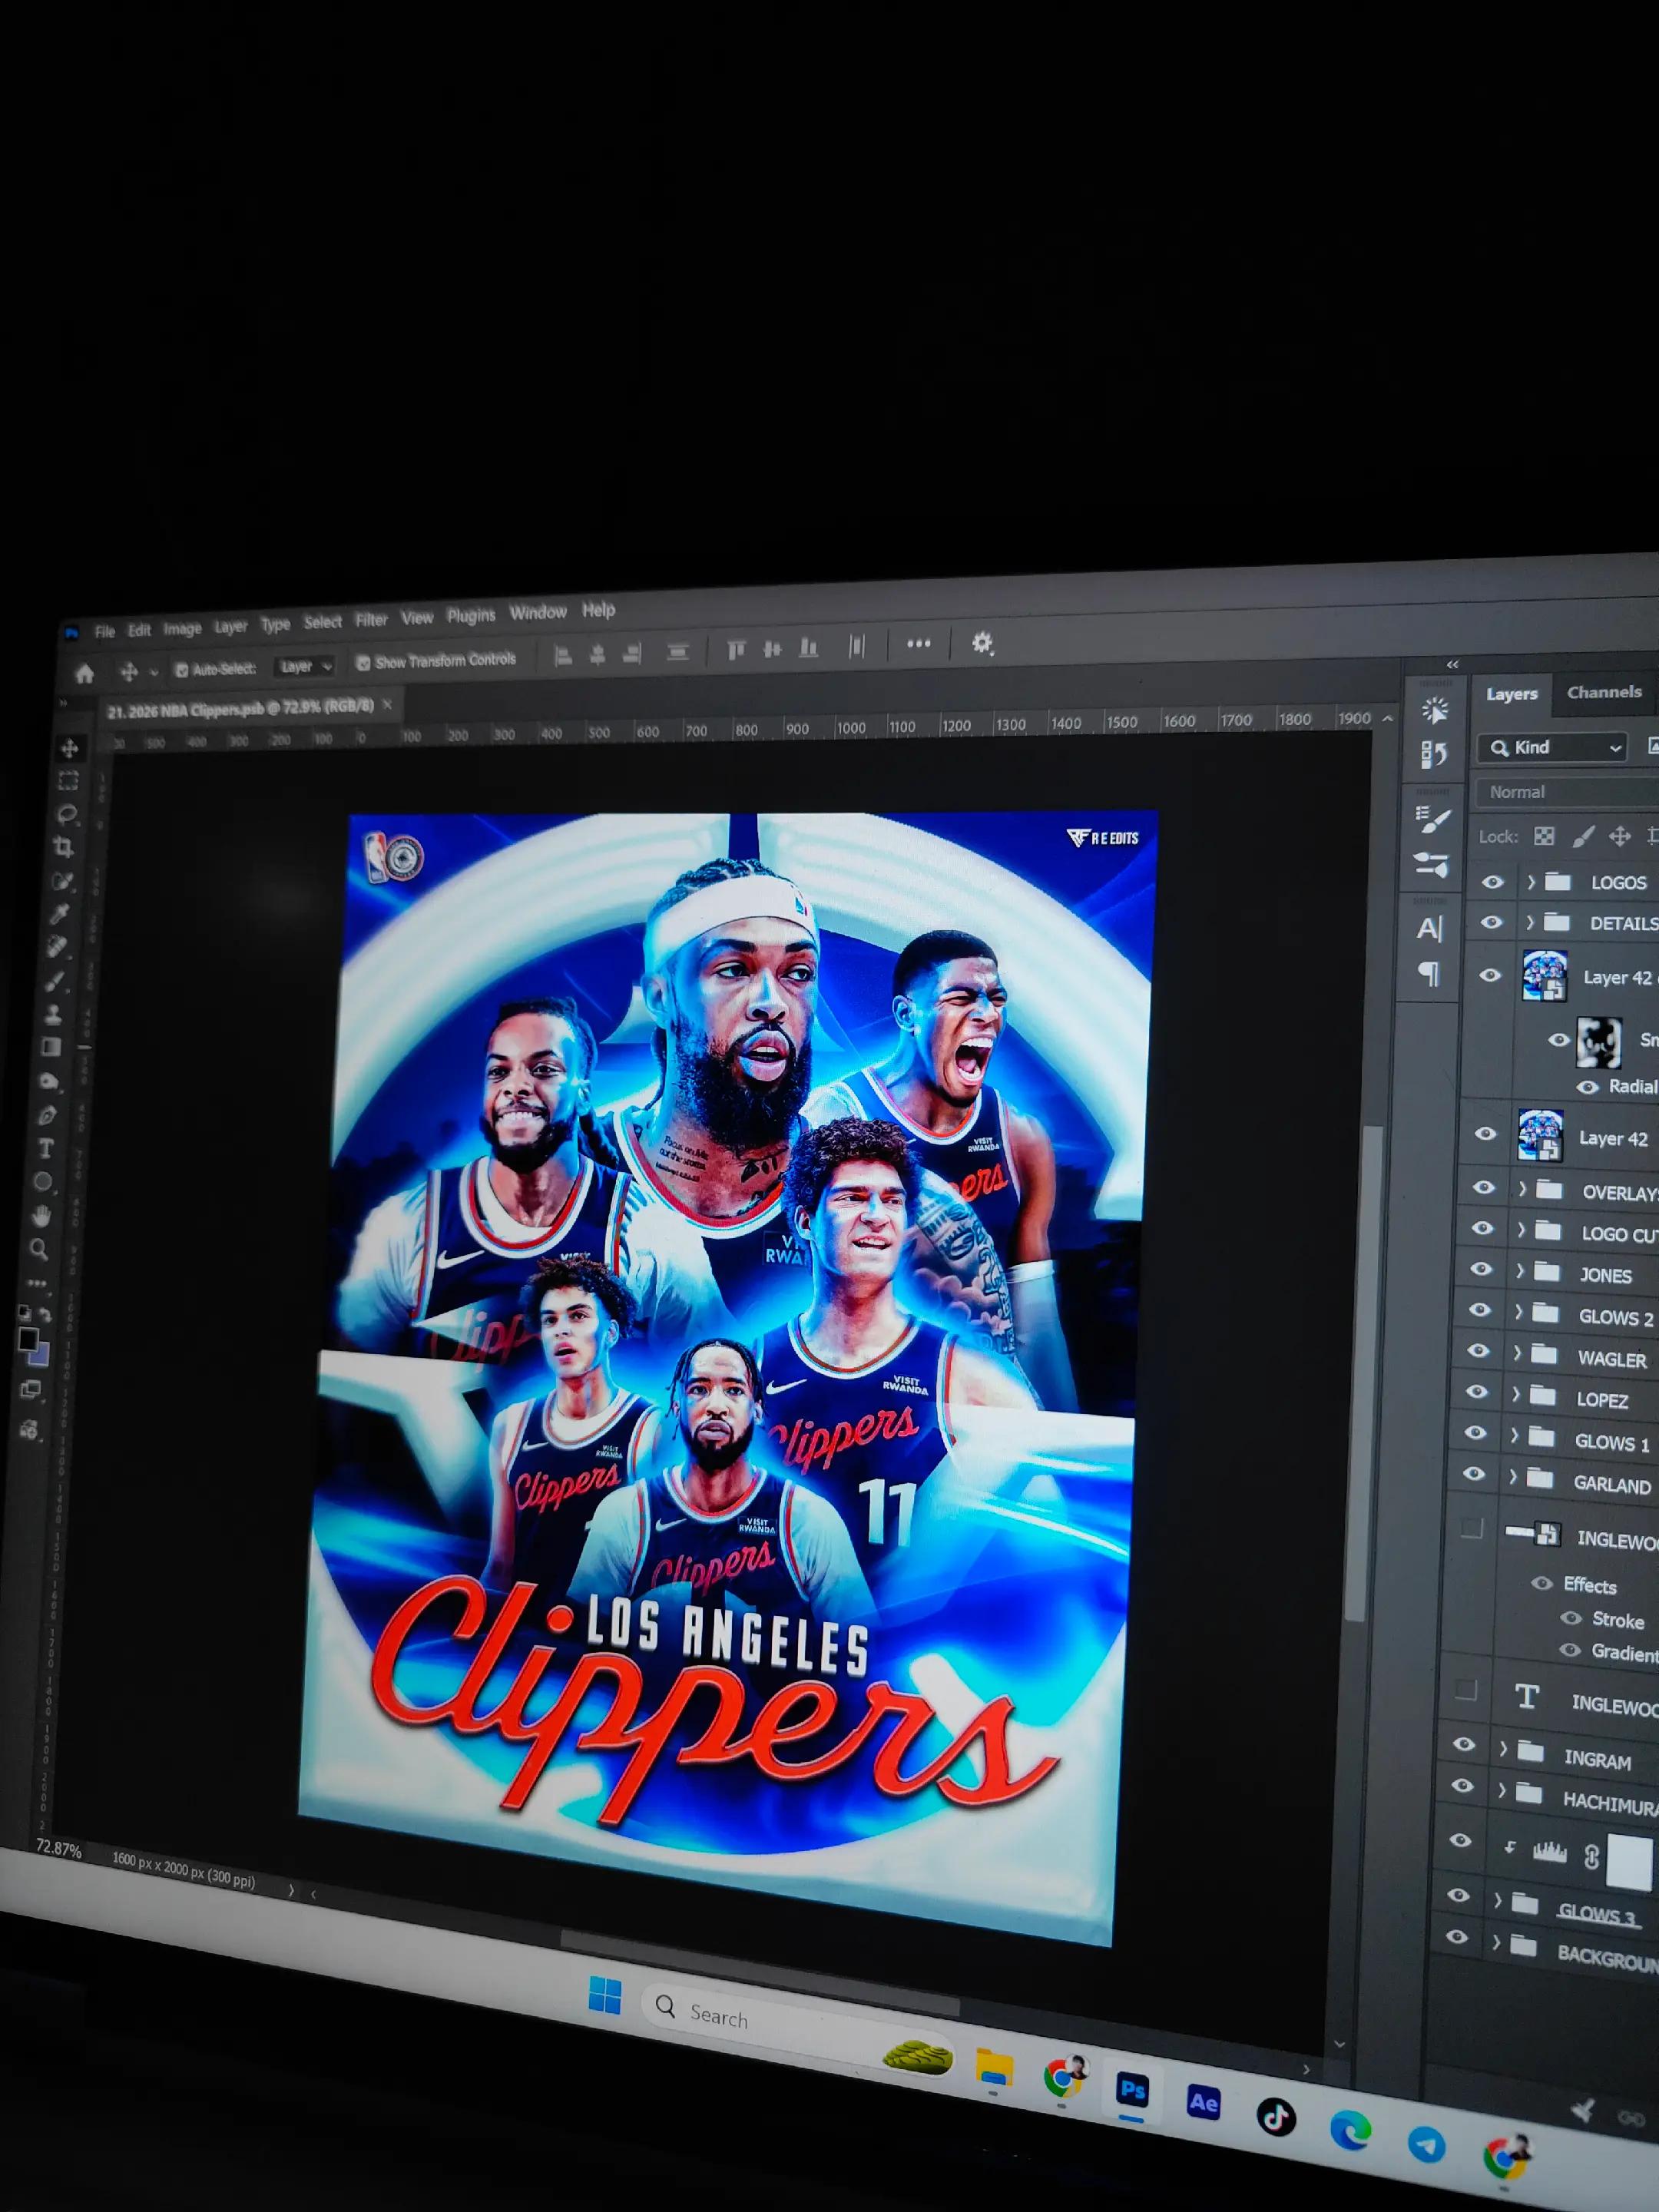Open the File menu

pos(105,631)
